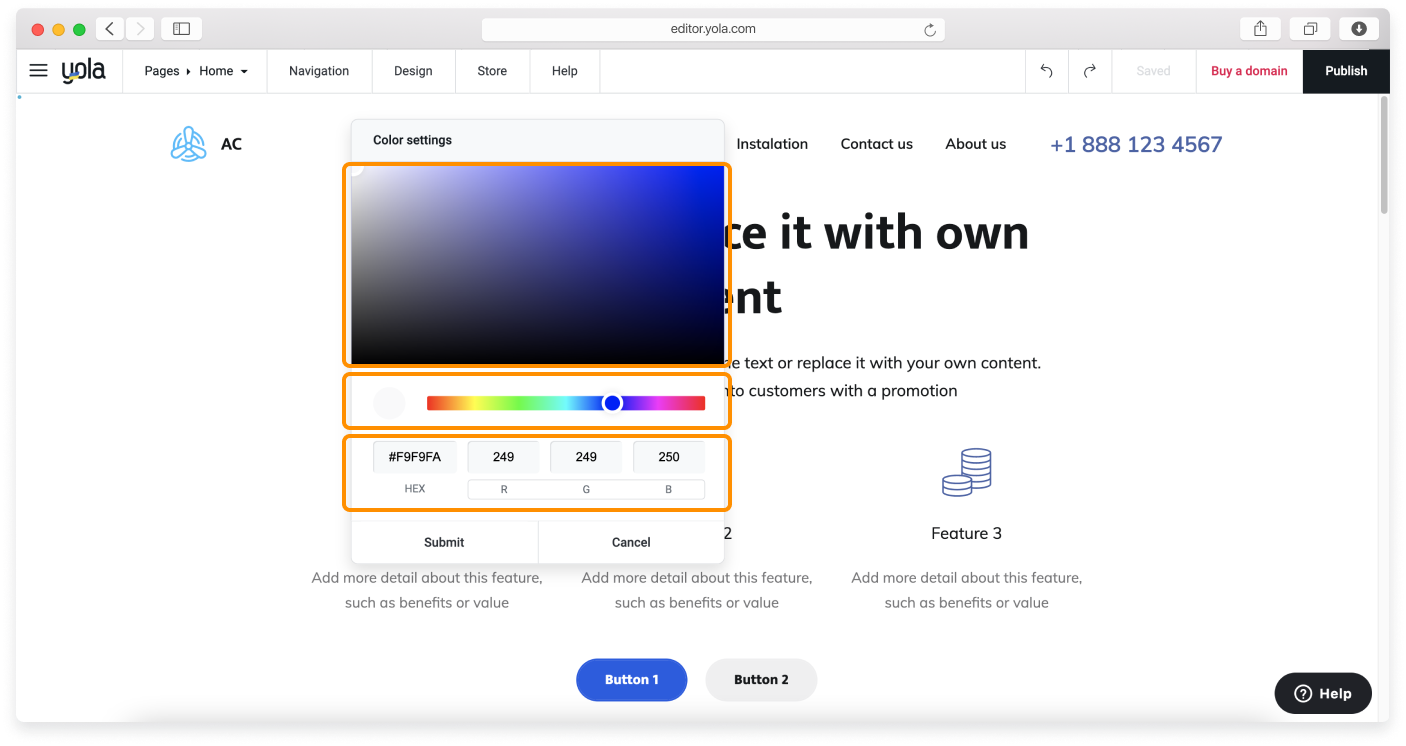Screen dimensions: 1406x746
Task: Redo the last change
Action: 1089,70
